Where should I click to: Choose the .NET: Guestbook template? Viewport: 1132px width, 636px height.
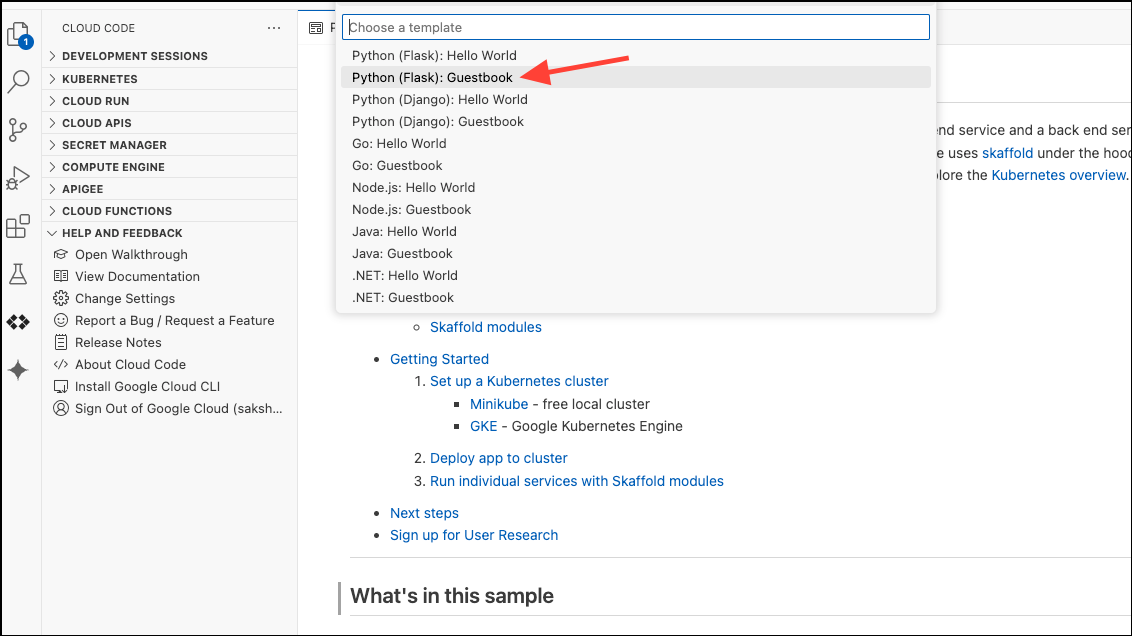(403, 297)
